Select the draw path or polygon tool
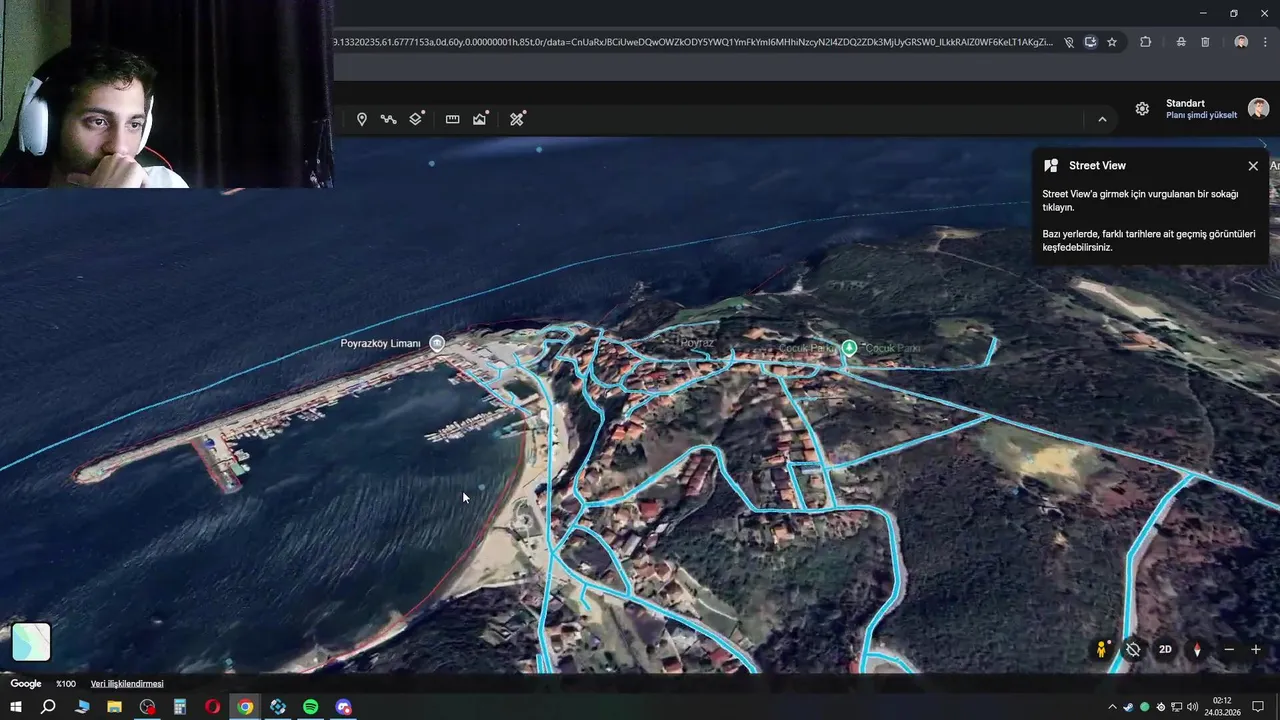Viewport: 1280px width, 720px height. 389,119
